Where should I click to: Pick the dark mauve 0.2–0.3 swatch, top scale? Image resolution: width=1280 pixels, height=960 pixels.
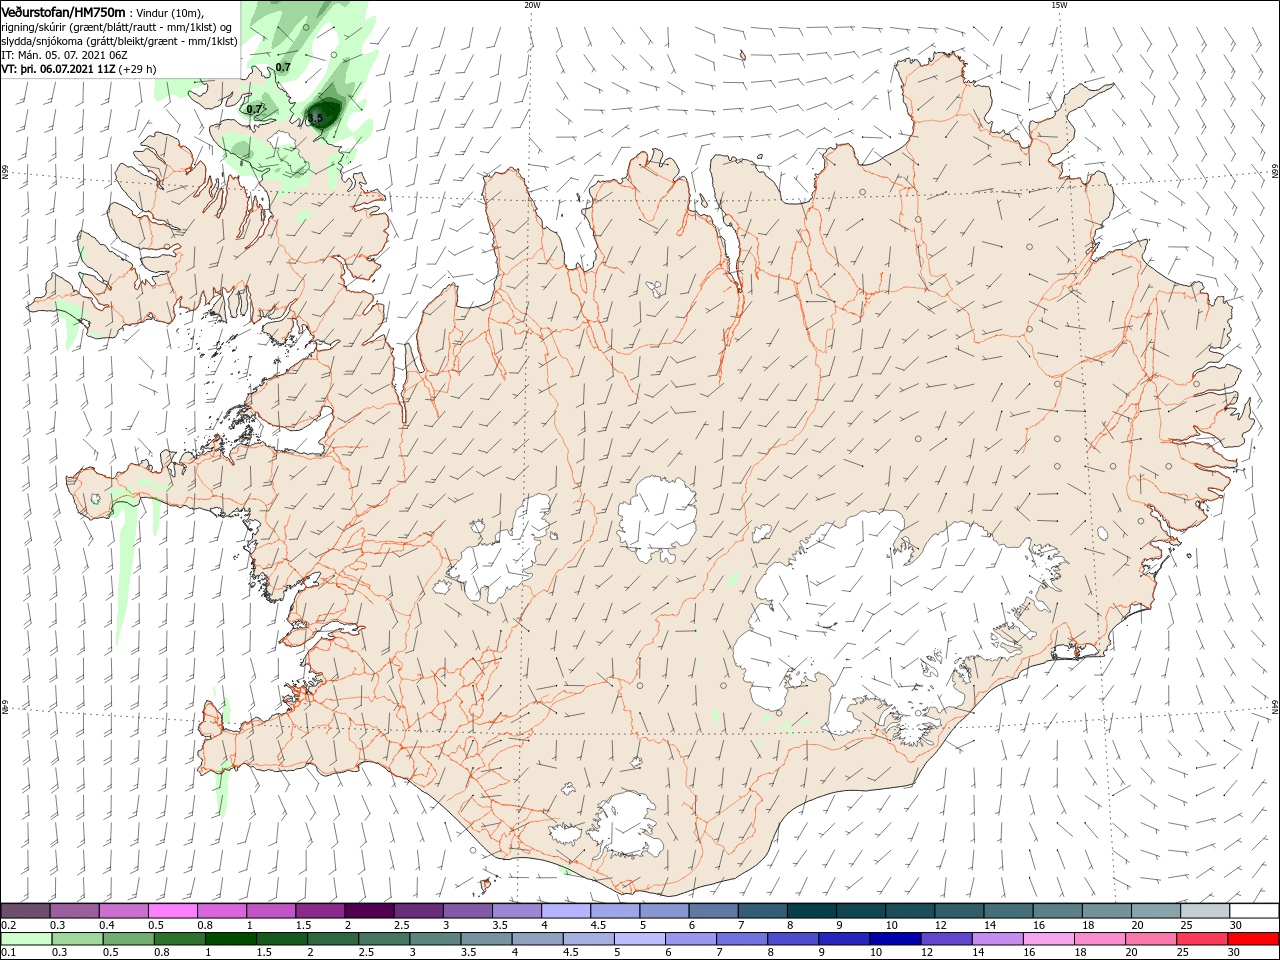click(26, 911)
